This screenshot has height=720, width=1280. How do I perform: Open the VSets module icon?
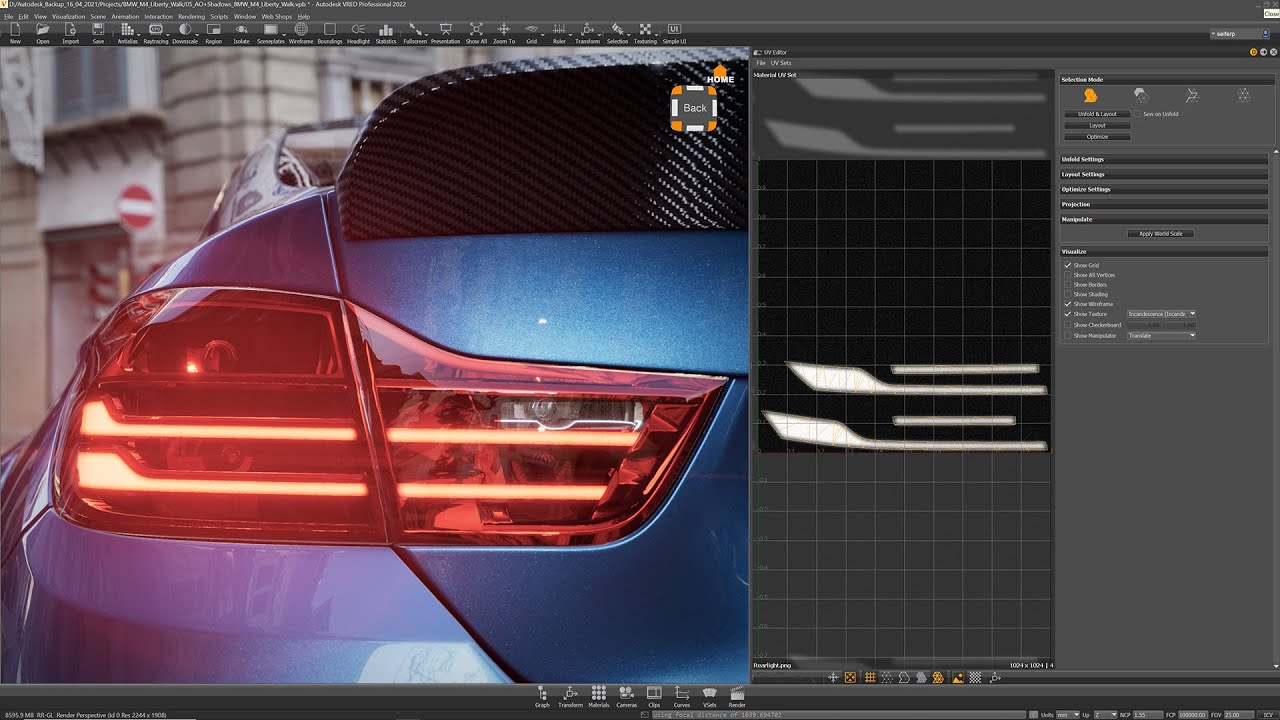710,696
